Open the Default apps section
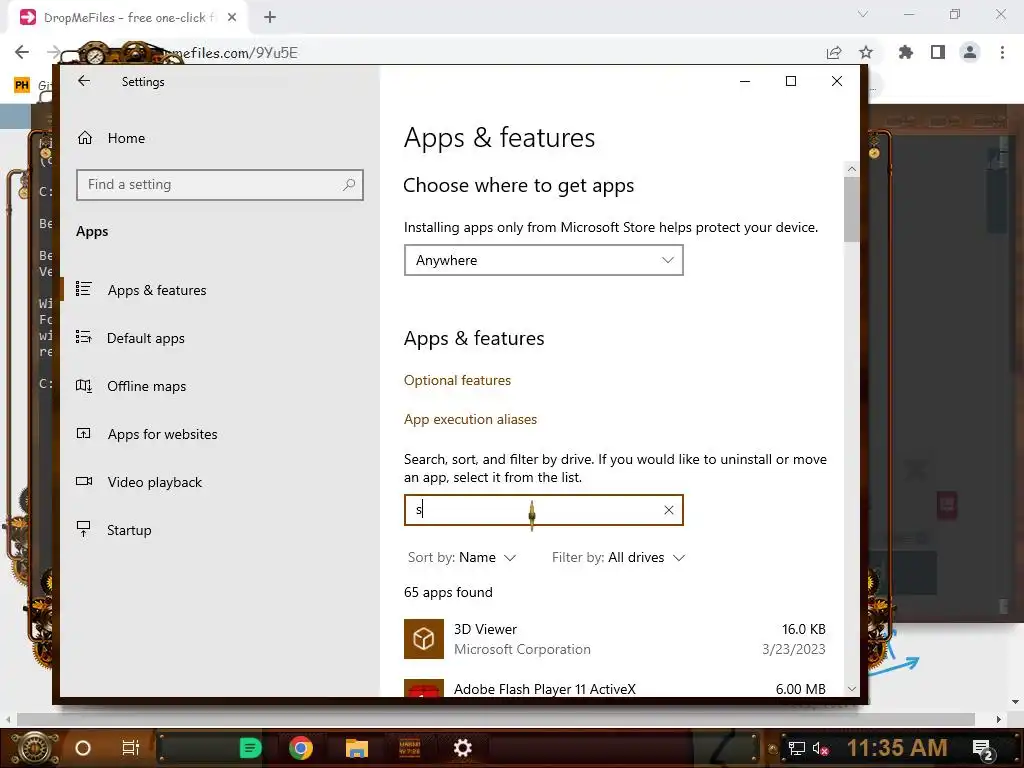 pos(219,338)
